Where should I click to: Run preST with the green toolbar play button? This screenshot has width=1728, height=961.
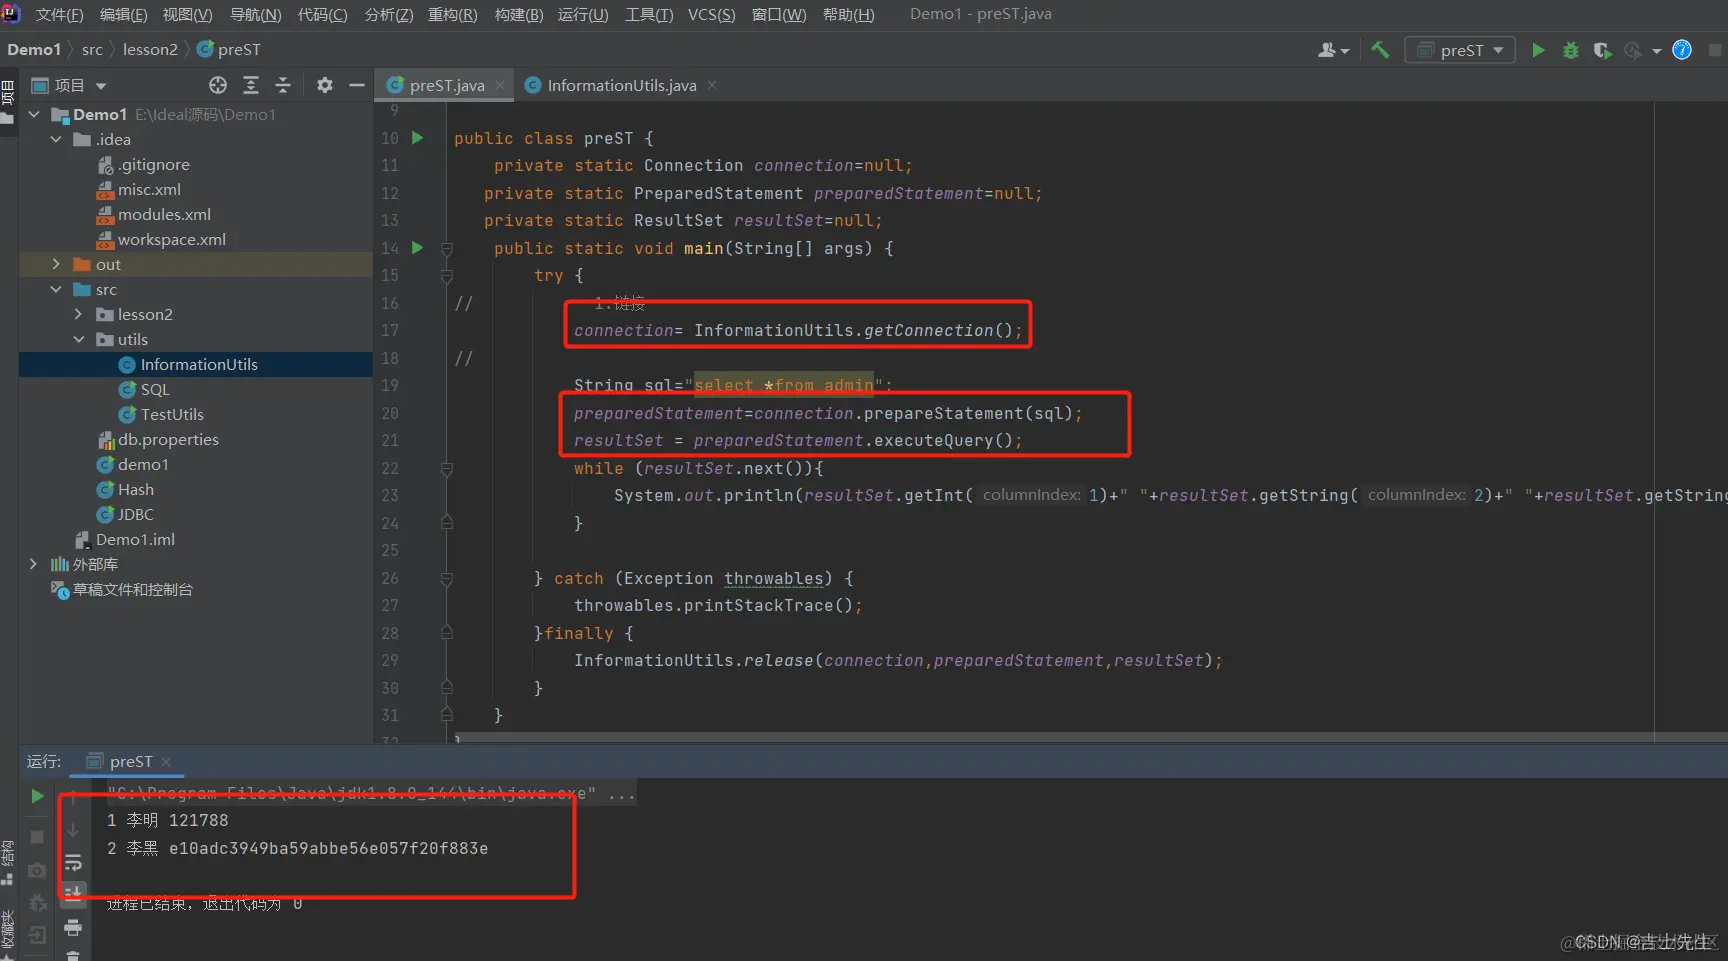click(1538, 50)
